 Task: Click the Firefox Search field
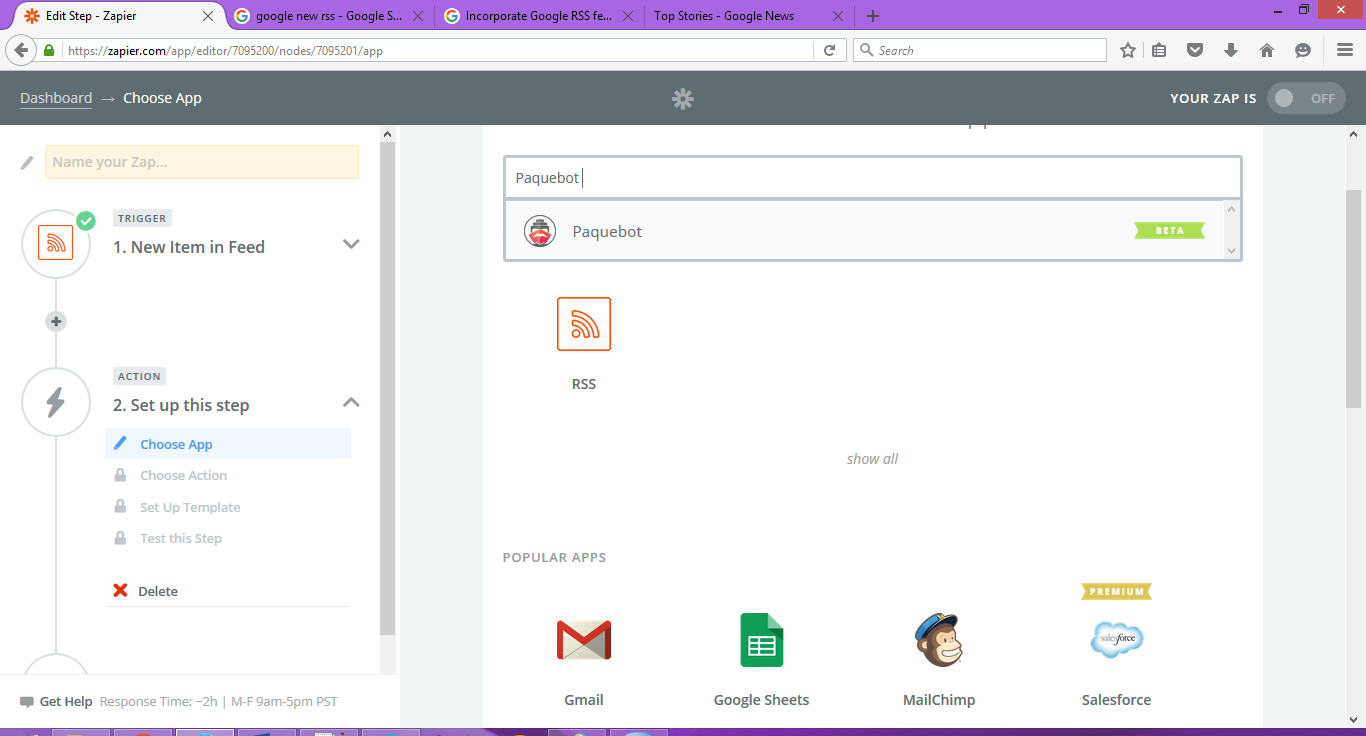[980, 50]
